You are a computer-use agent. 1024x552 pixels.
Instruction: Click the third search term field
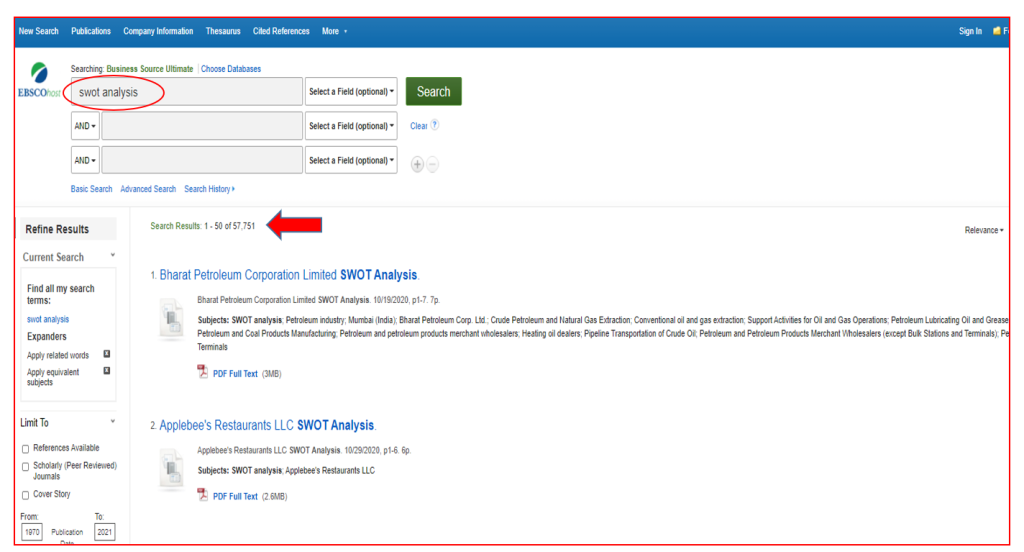coord(202,160)
